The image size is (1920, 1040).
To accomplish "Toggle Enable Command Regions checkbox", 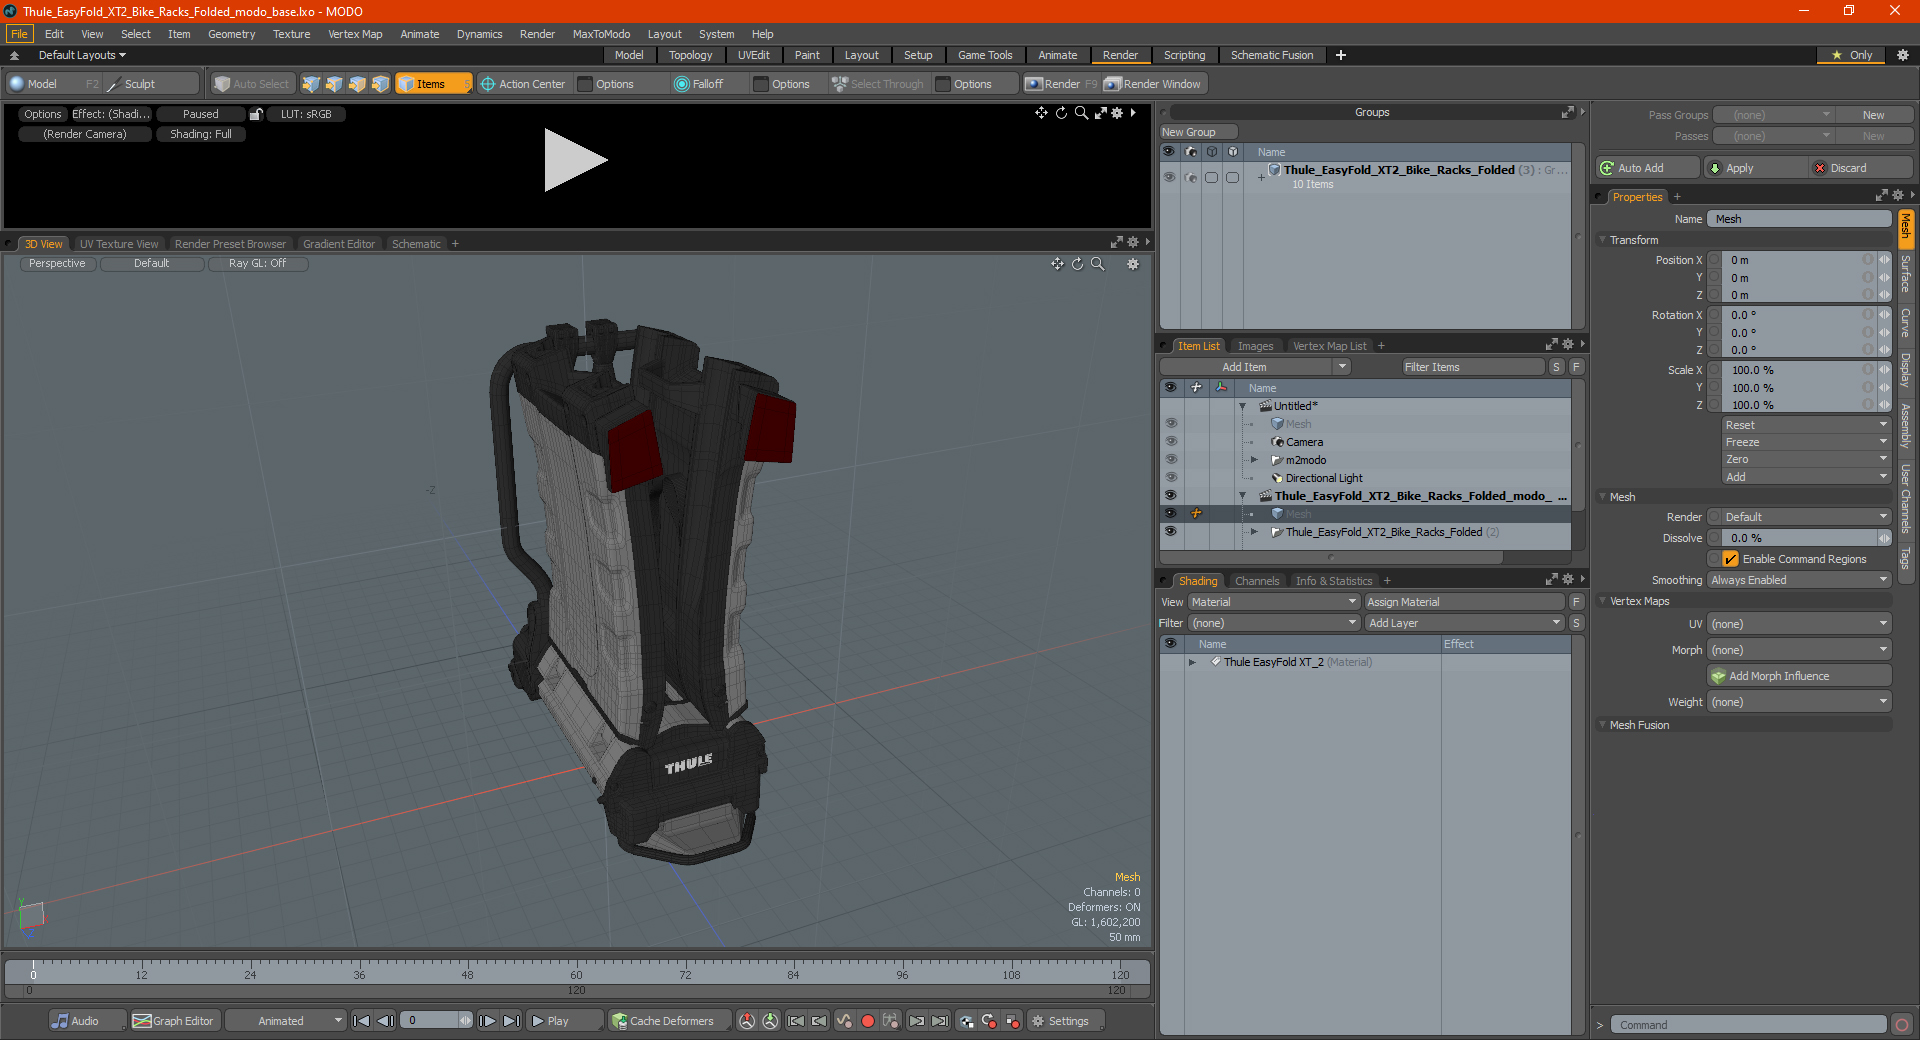I will pyautogui.click(x=1731, y=559).
